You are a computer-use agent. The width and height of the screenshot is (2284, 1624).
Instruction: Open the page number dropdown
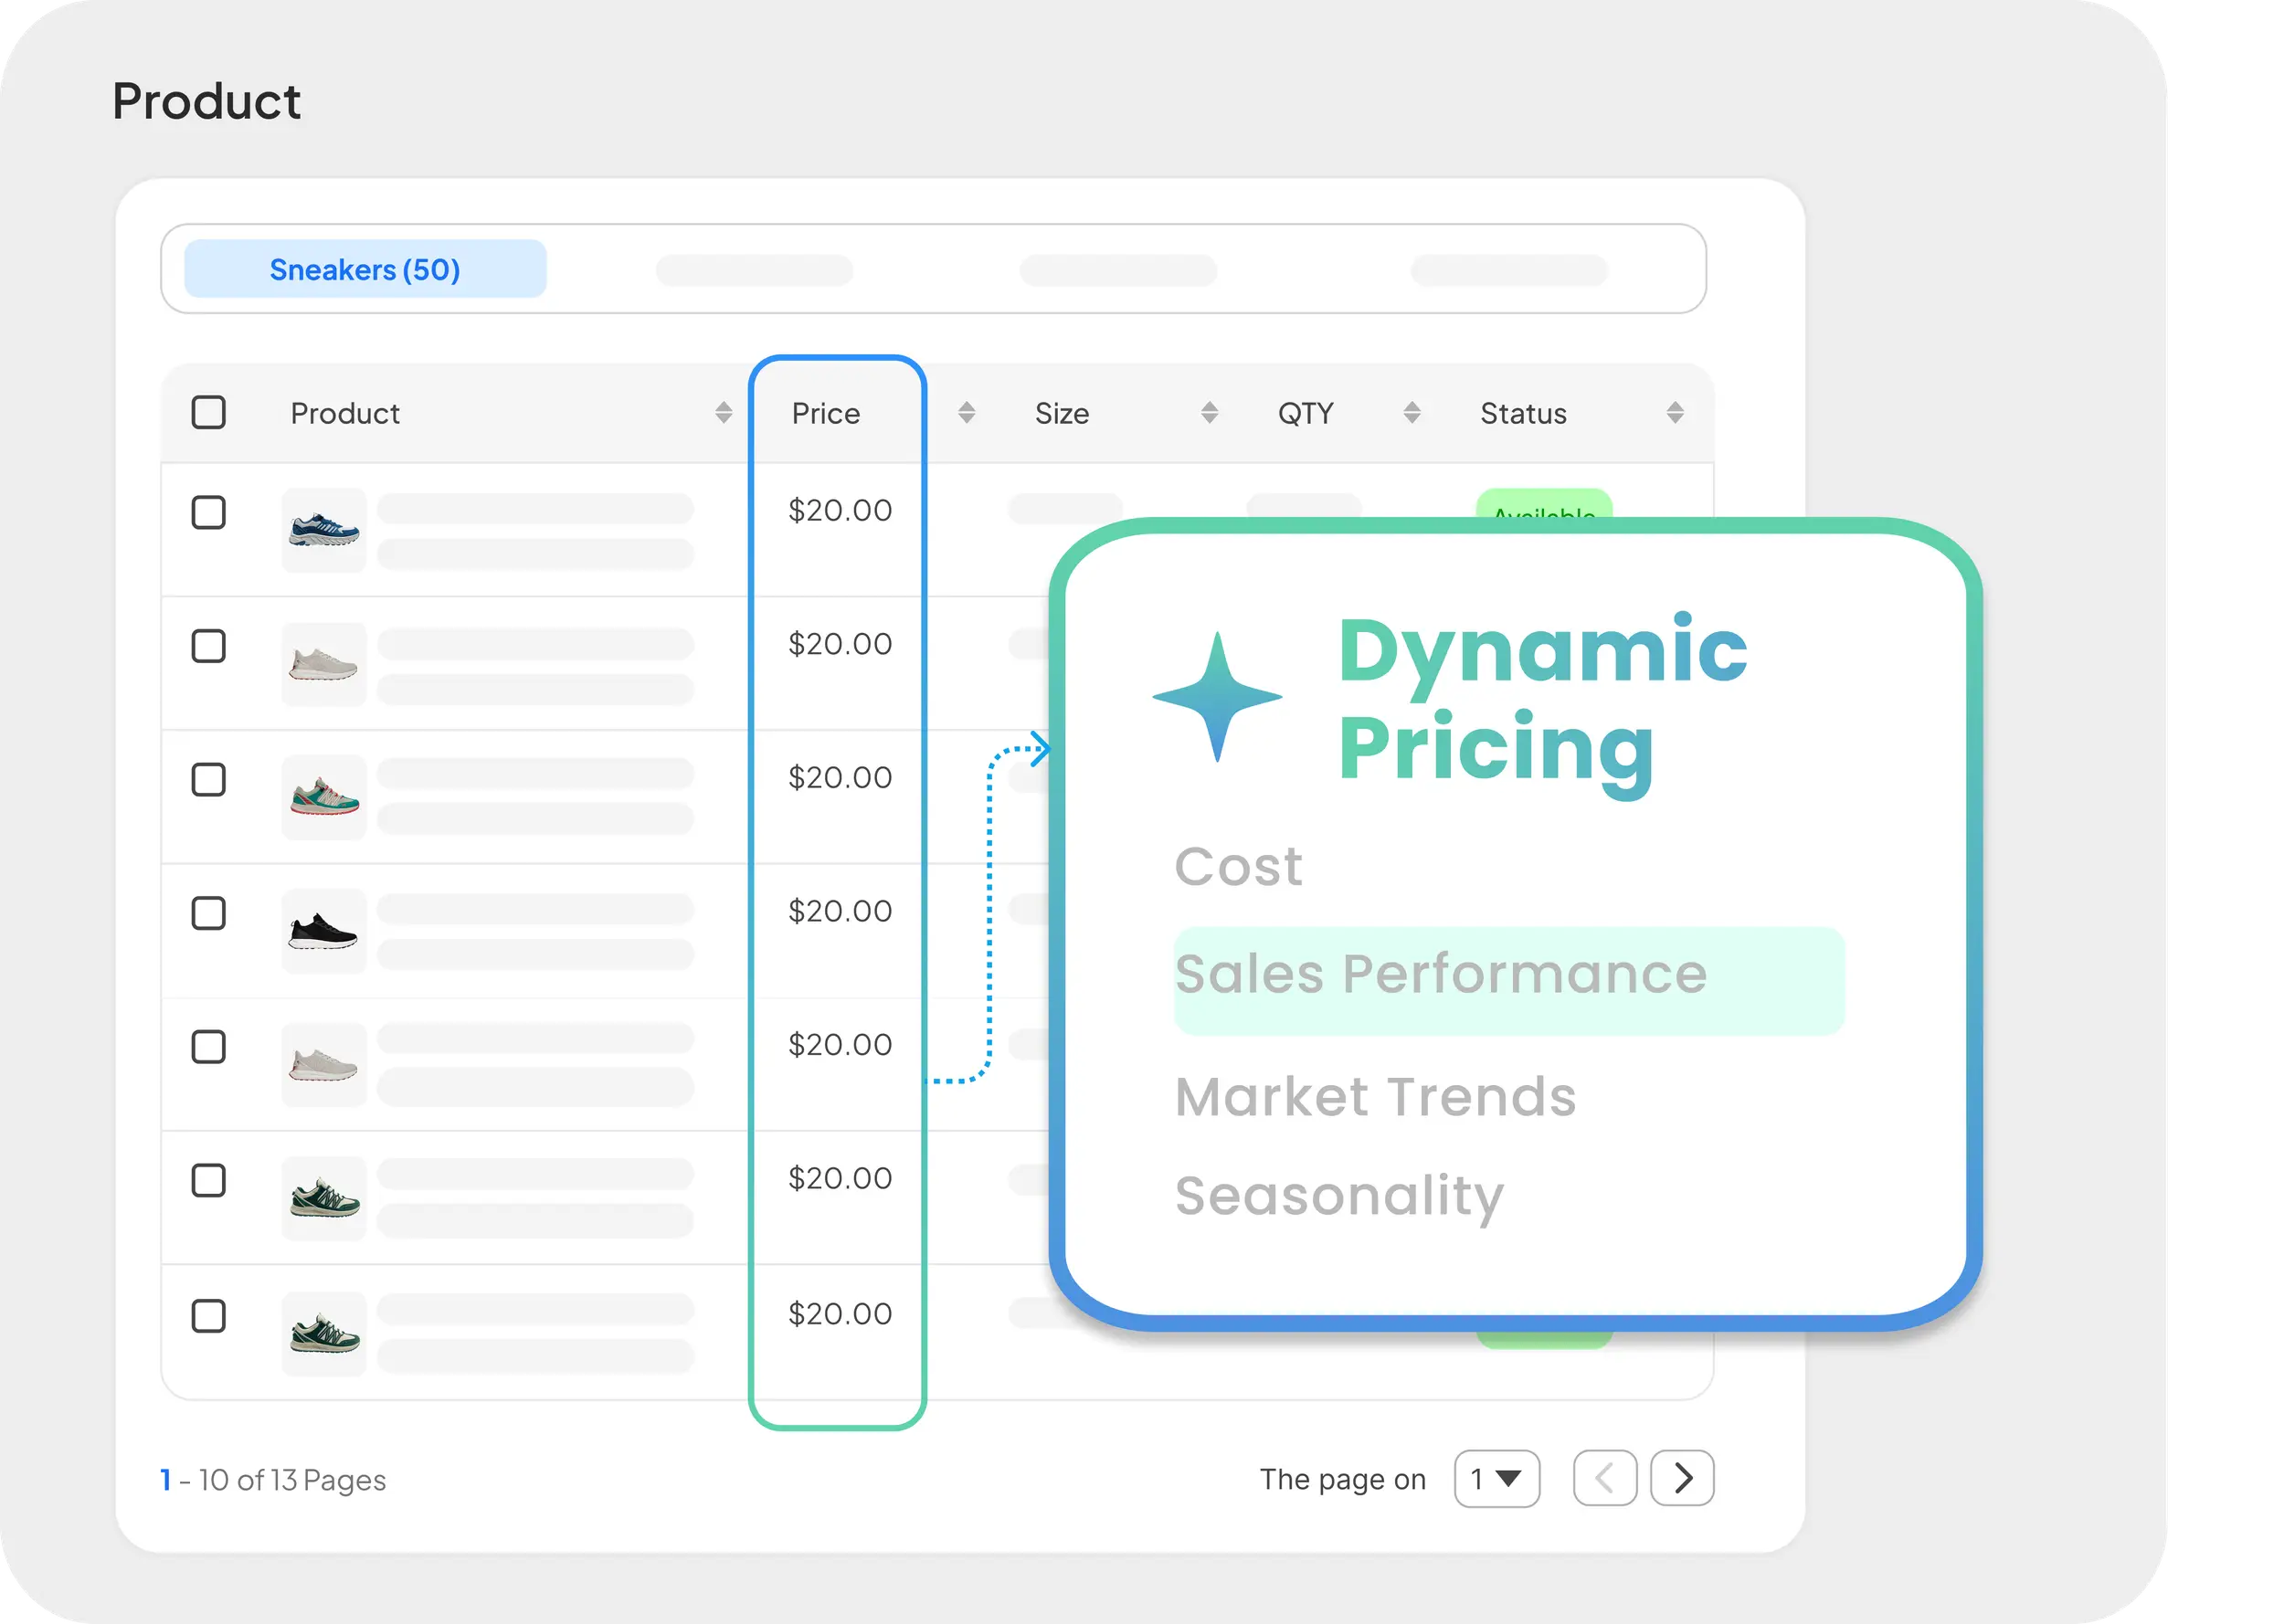coord(1496,1478)
